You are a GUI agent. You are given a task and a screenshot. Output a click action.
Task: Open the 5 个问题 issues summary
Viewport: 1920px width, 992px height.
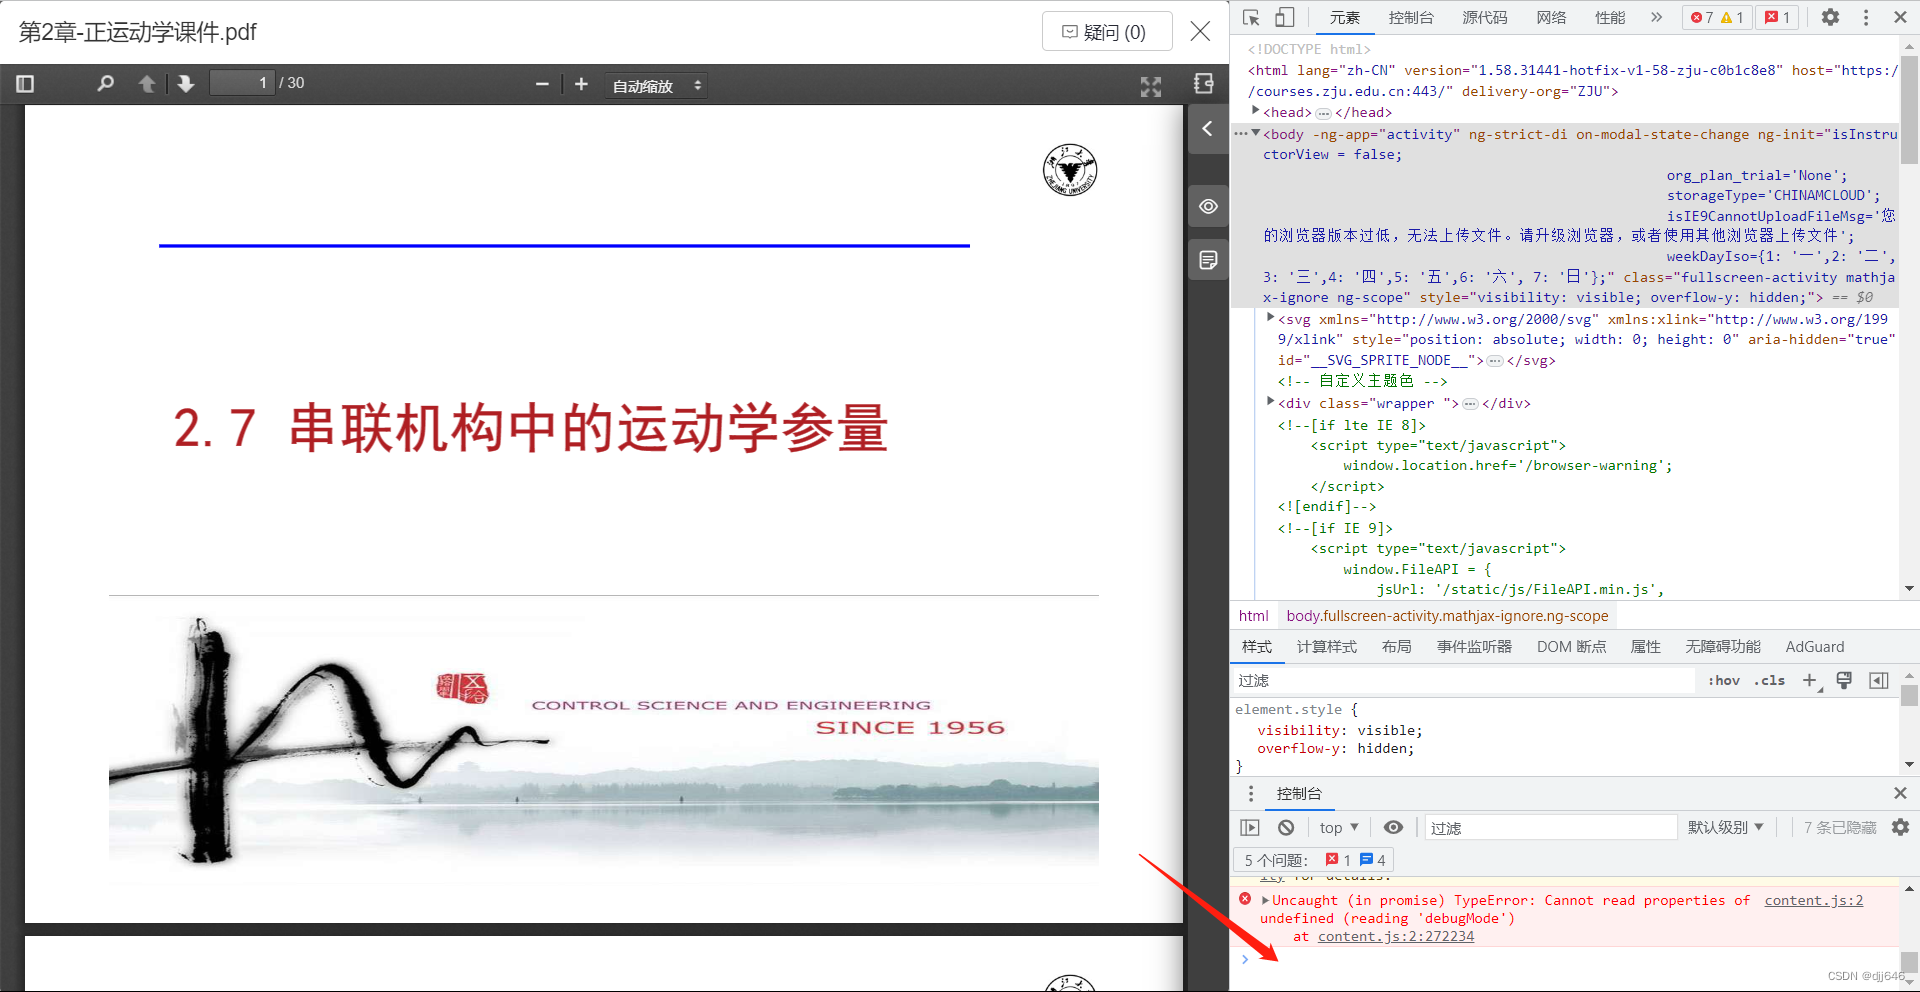point(1314,860)
